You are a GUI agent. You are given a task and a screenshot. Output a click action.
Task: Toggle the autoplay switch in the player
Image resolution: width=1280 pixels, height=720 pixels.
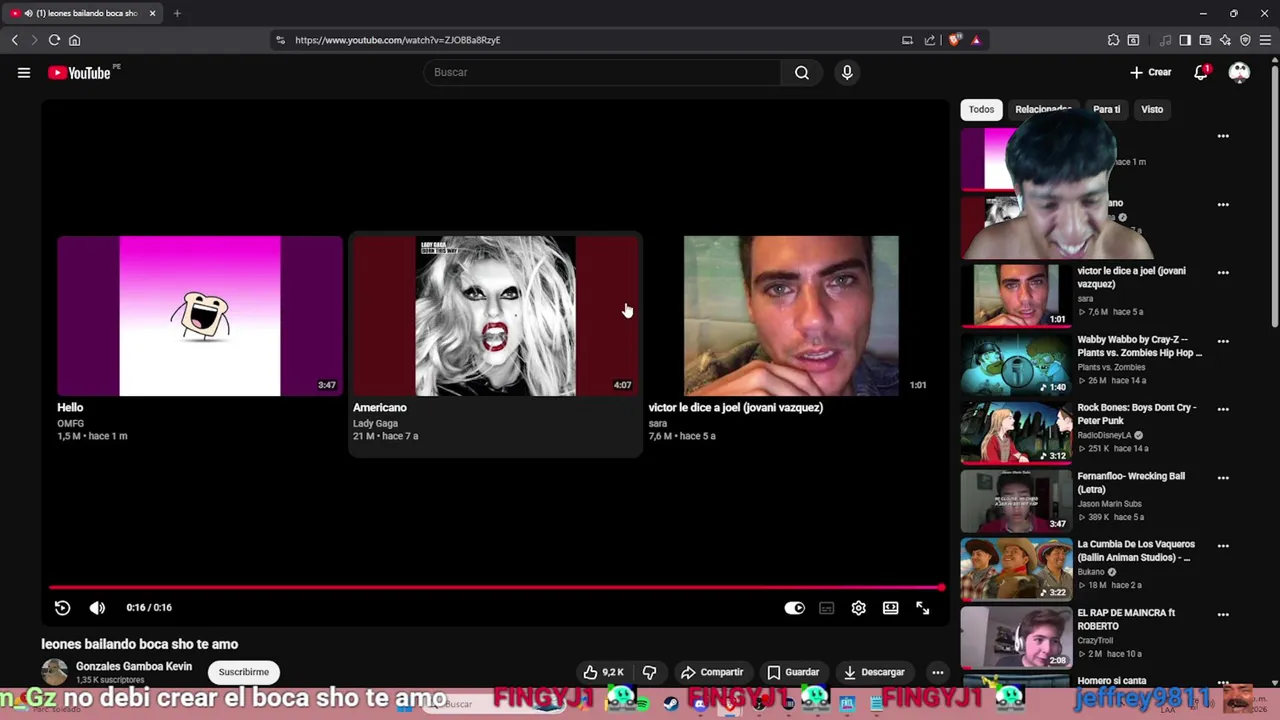click(794, 608)
